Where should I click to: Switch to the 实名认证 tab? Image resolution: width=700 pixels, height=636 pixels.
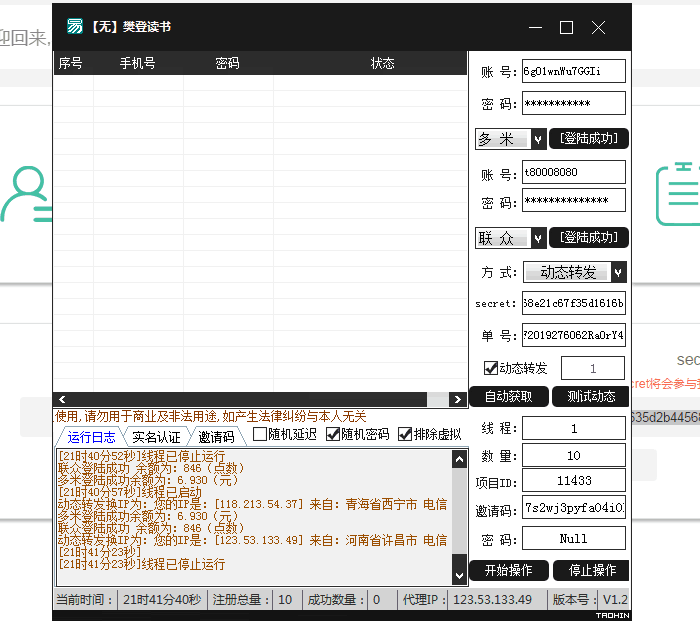156,437
